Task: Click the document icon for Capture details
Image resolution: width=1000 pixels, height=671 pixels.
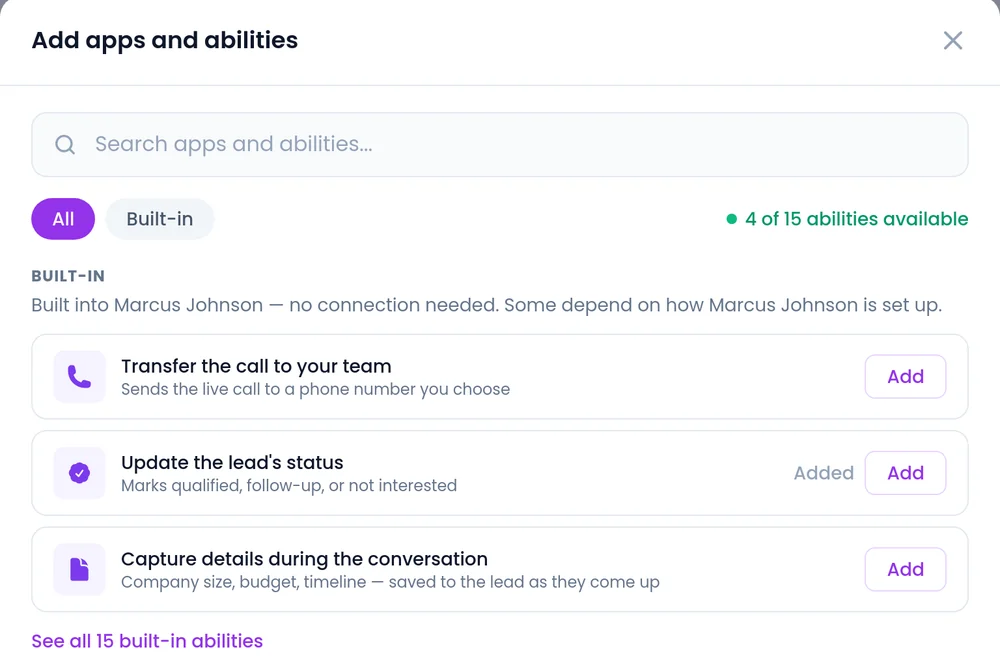Action: click(80, 569)
